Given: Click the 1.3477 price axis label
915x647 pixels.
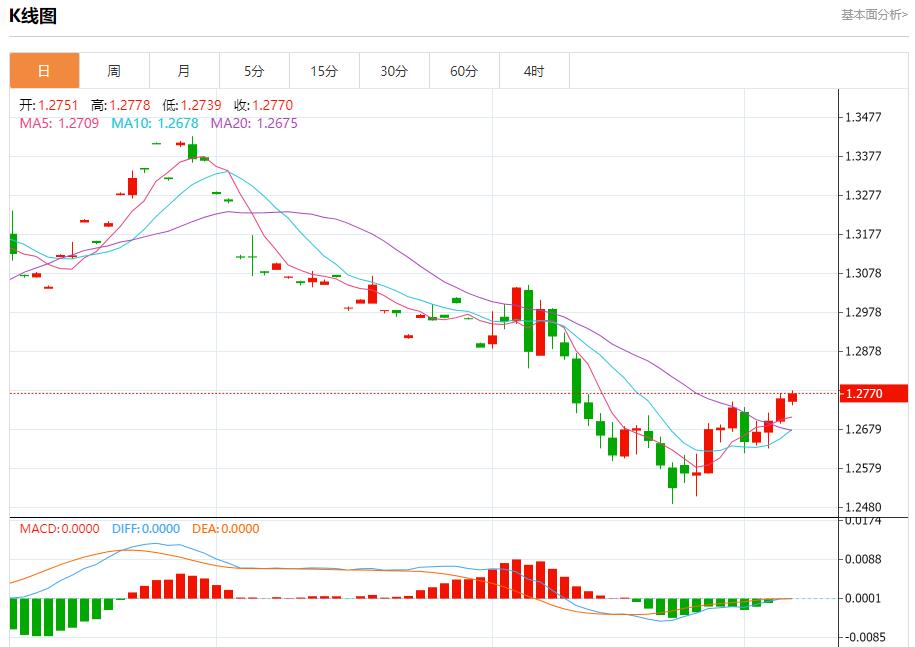Looking at the screenshot, I should point(862,117).
